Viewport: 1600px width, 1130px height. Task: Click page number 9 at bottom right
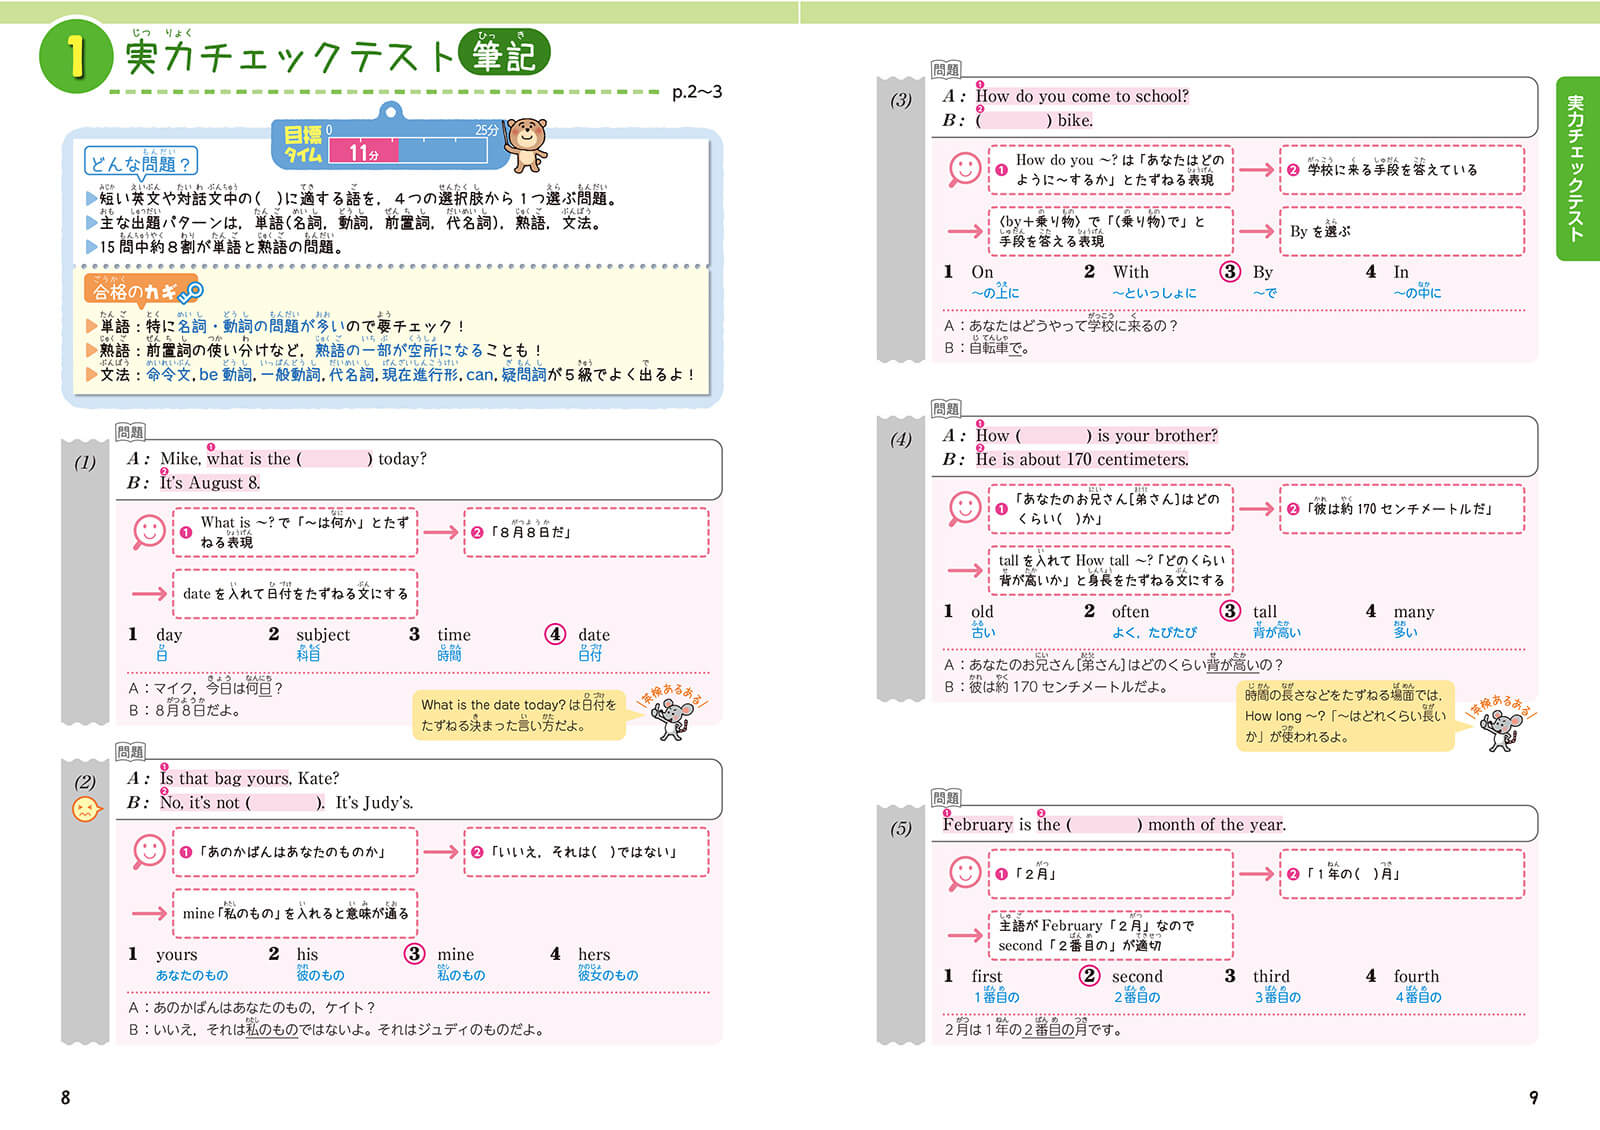point(1534,1098)
